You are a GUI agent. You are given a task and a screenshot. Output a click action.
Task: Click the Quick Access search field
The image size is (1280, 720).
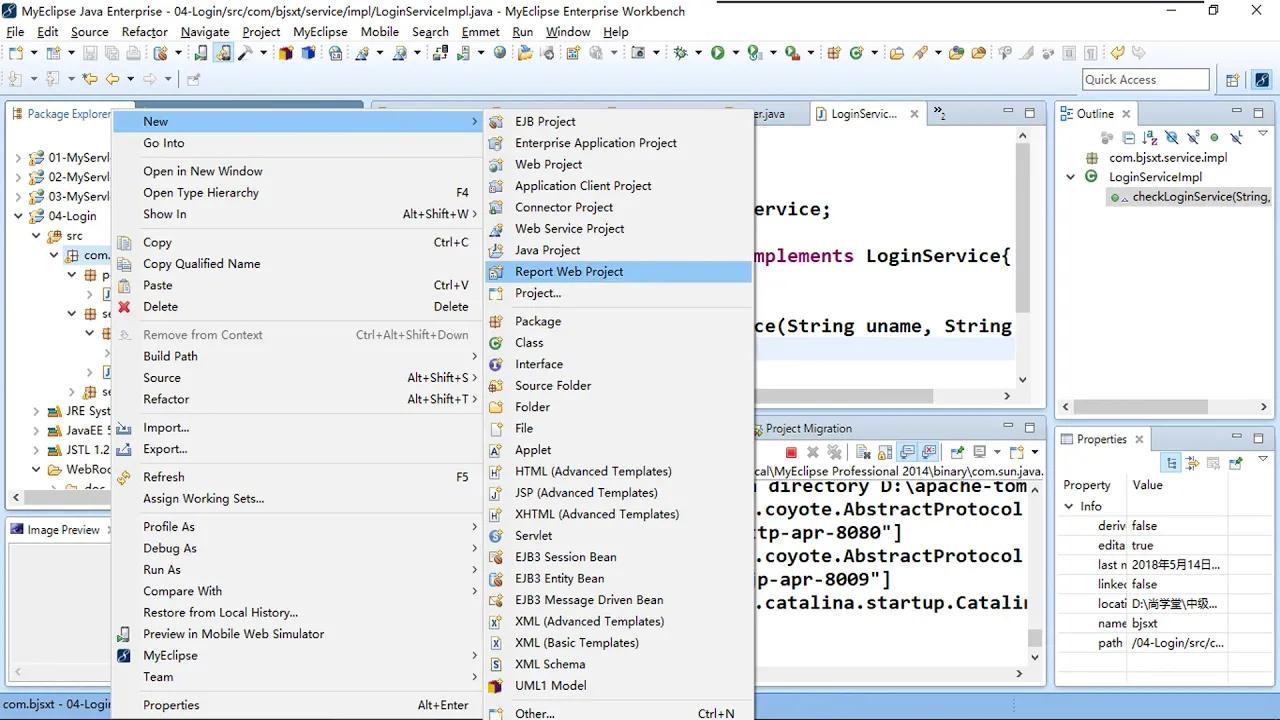click(x=1145, y=80)
